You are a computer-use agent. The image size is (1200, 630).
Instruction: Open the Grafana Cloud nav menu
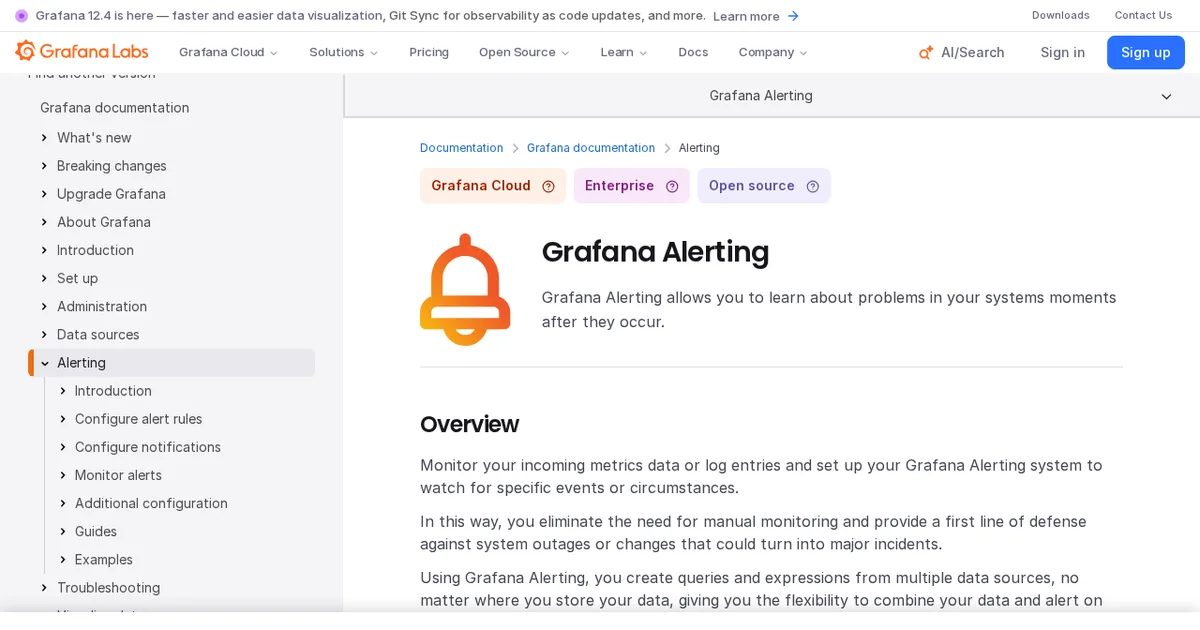[x=228, y=52]
